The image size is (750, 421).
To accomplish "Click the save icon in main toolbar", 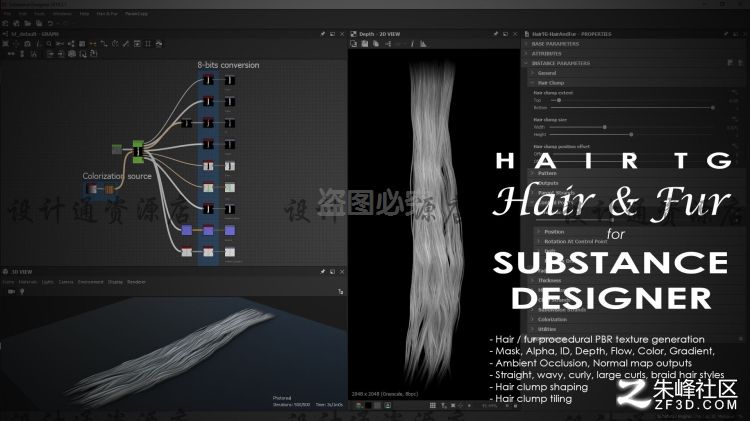I will coord(39,23).
